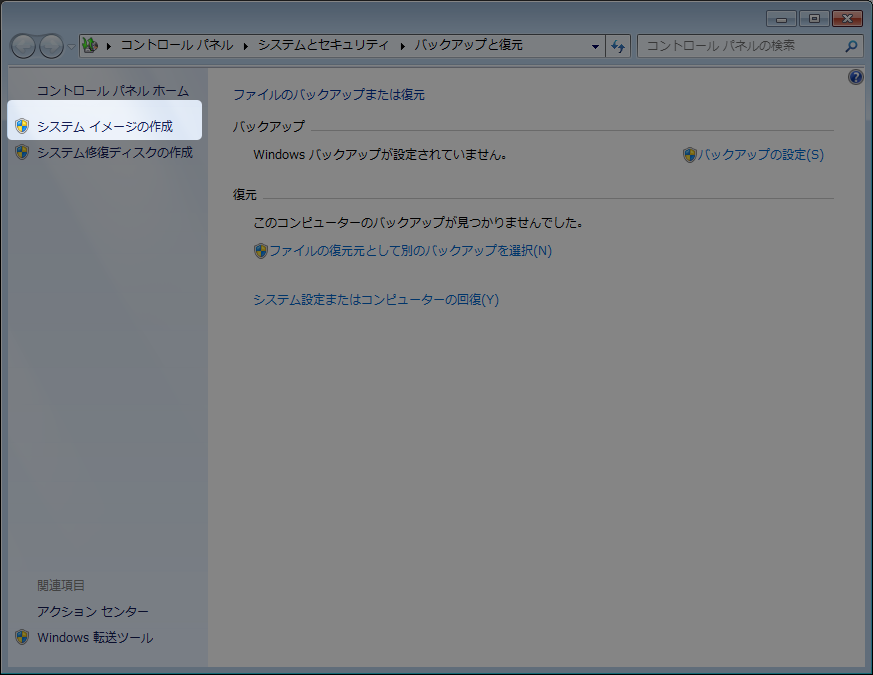
Task: Open システム設定またはコンピューターの回復(Y) link
Action: (376, 300)
